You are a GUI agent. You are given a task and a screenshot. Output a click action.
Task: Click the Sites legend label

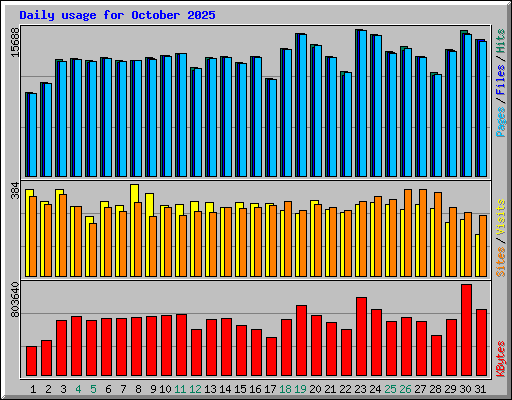501,262
